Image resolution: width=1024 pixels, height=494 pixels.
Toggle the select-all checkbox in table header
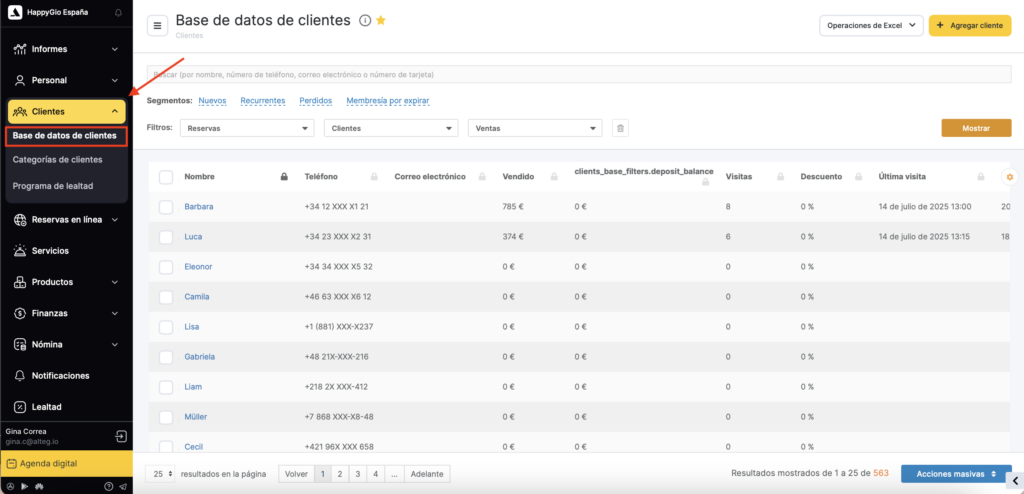166,177
